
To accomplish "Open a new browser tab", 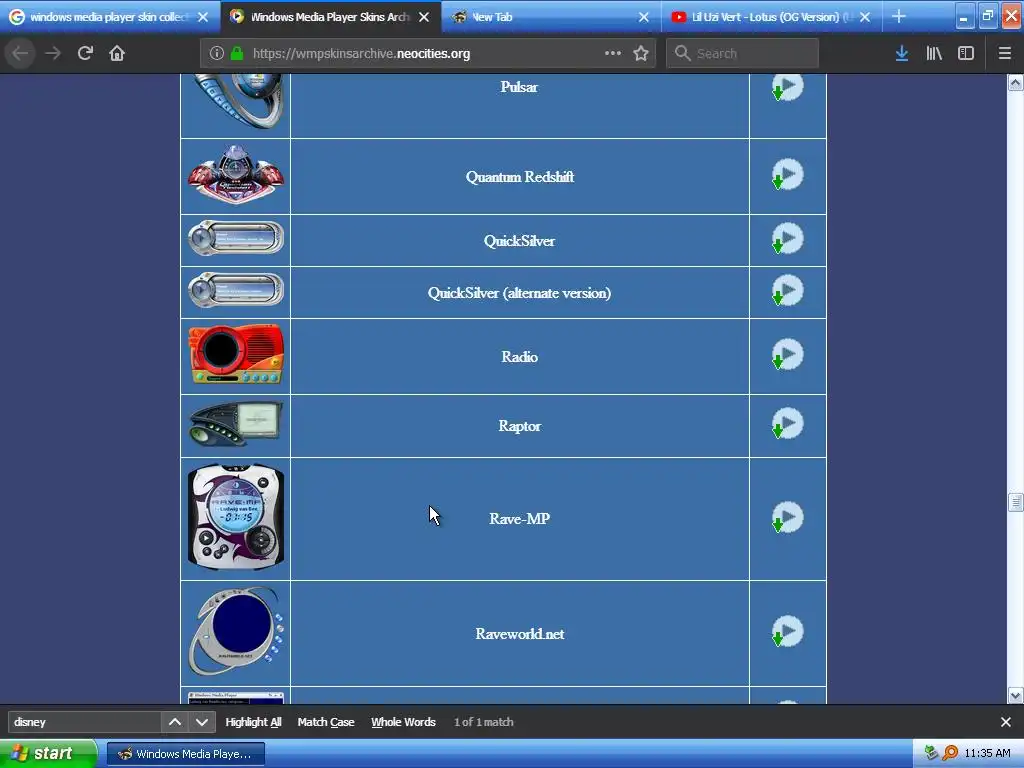I will [899, 16].
